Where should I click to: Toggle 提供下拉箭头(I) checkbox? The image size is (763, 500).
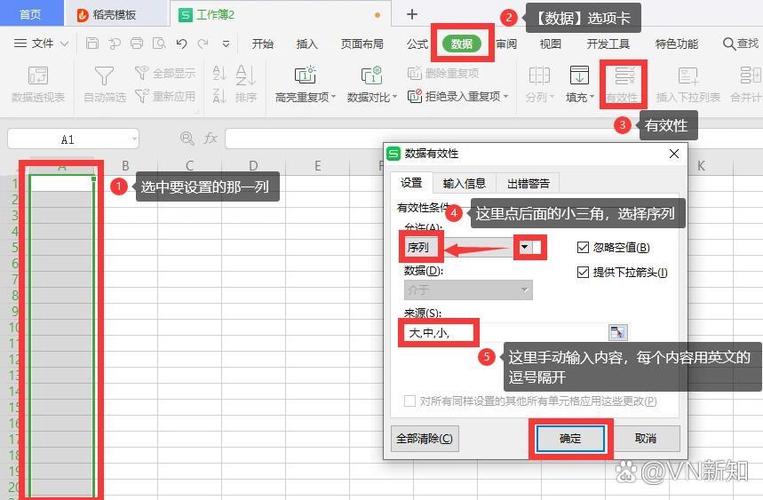(x=583, y=272)
